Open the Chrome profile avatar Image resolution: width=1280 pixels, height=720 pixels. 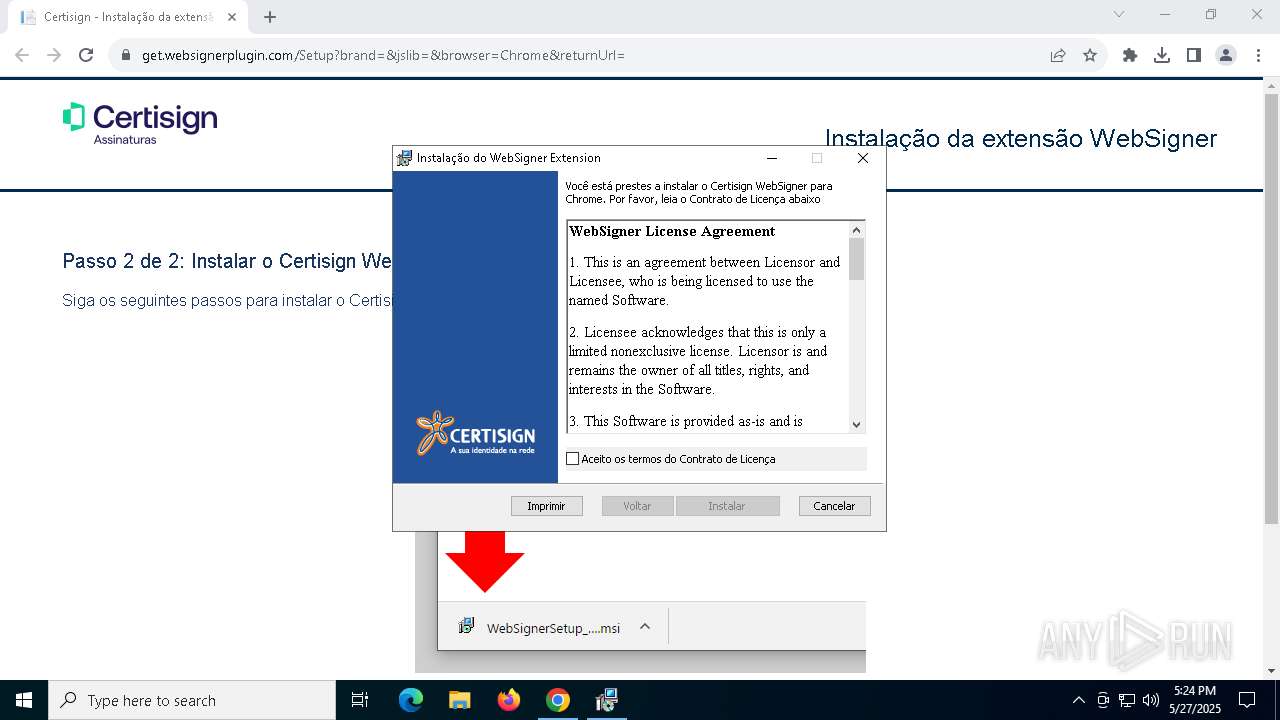pyautogui.click(x=1226, y=55)
